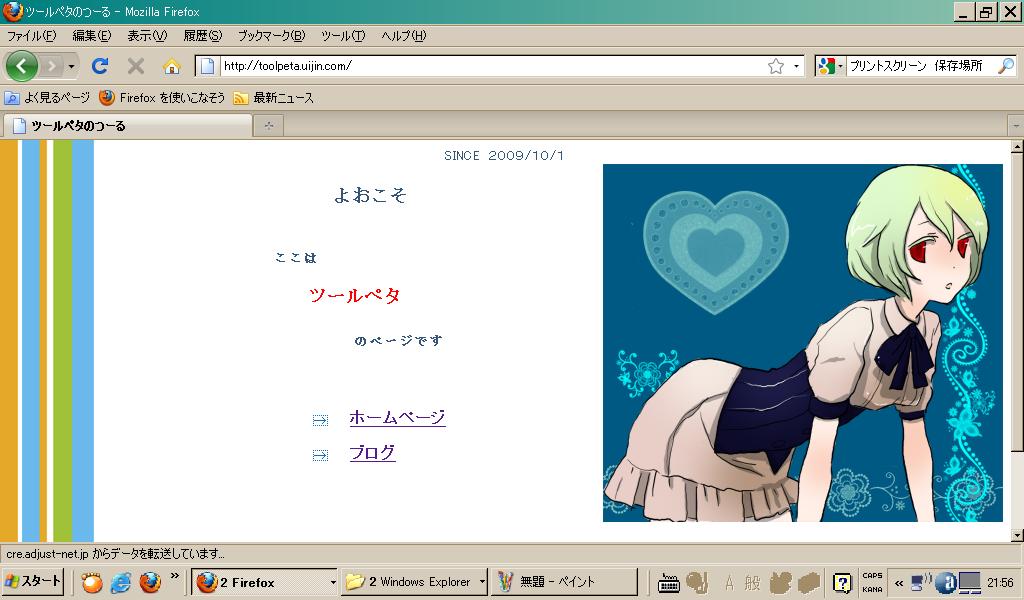
Task: Open the よく見るページ bookmark folder
Action: tap(47, 98)
